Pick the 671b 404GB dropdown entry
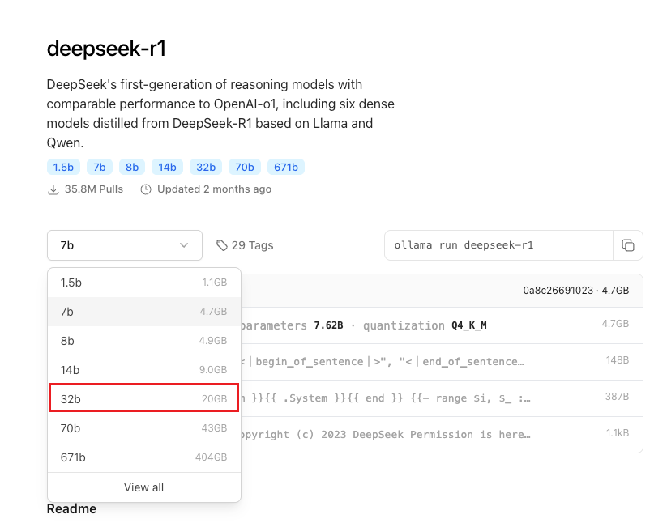The image size is (667, 524). pyautogui.click(x=144, y=457)
